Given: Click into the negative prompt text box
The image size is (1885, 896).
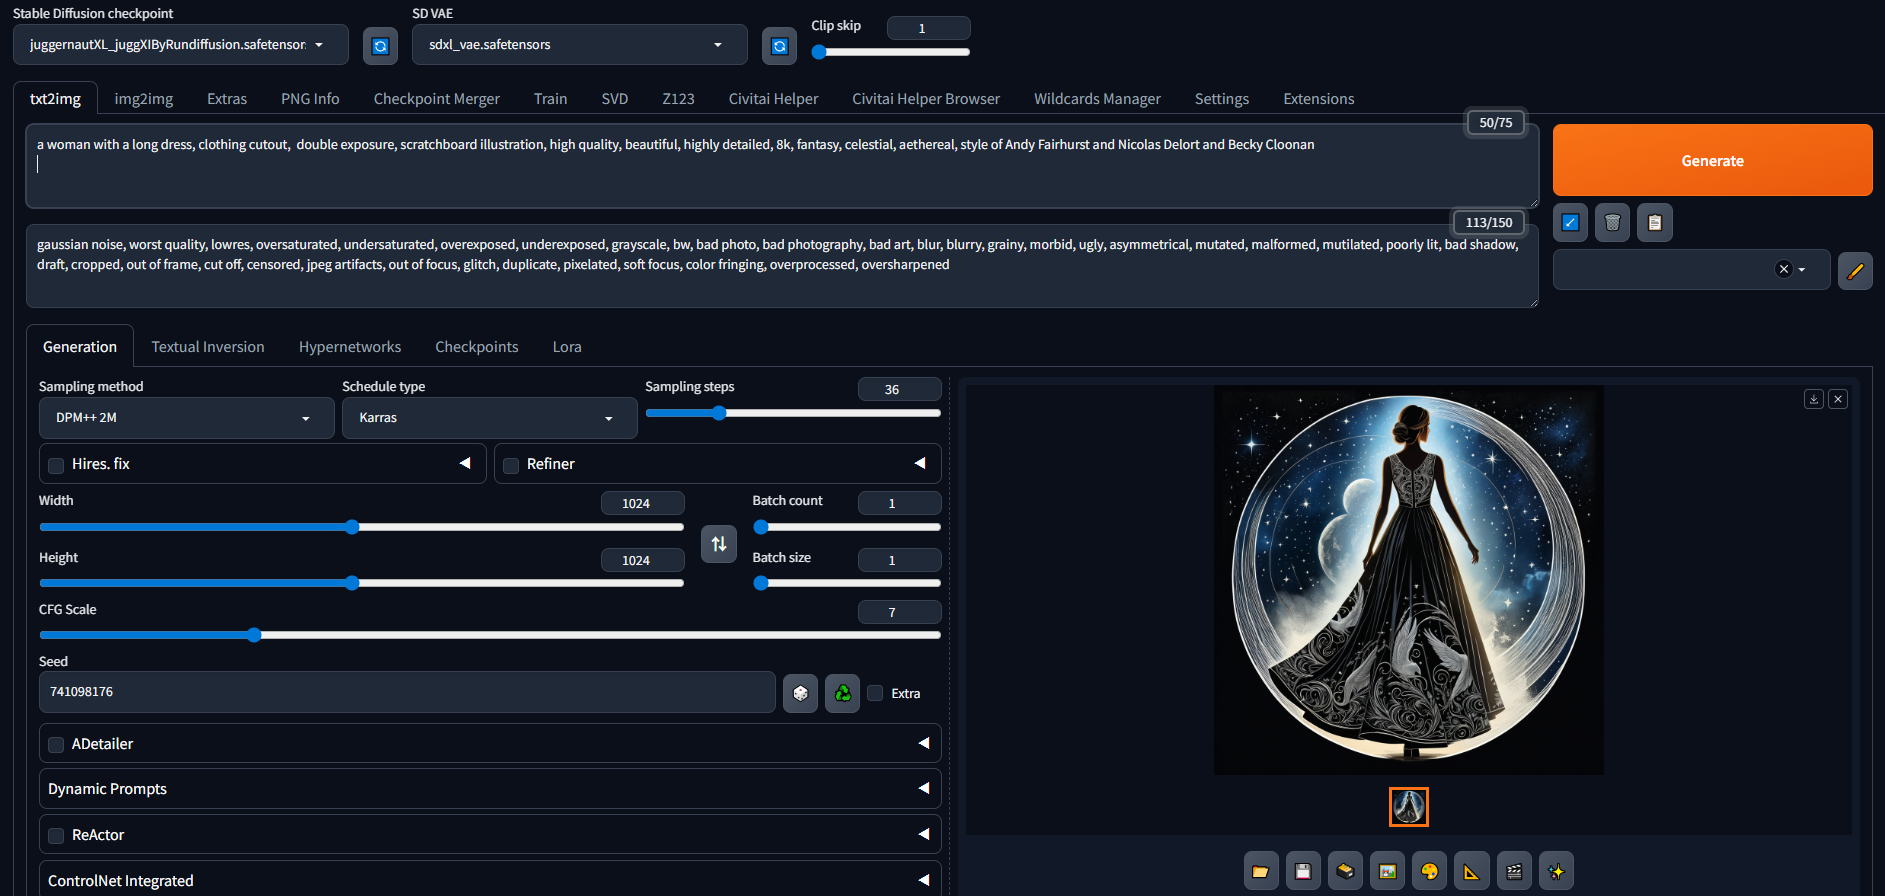Looking at the screenshot, I should coord(782,266).
